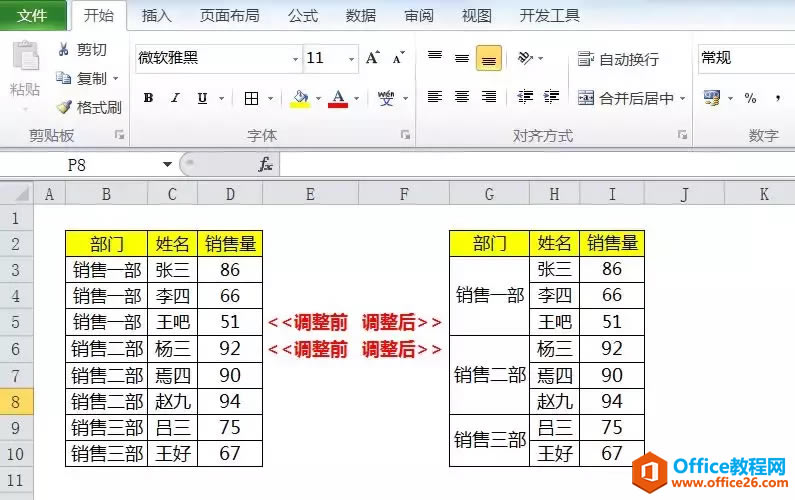The height and width of the screenshot is (500, 795).
Task: Toggle underline formatting
Action: click(x=202, y=98)
